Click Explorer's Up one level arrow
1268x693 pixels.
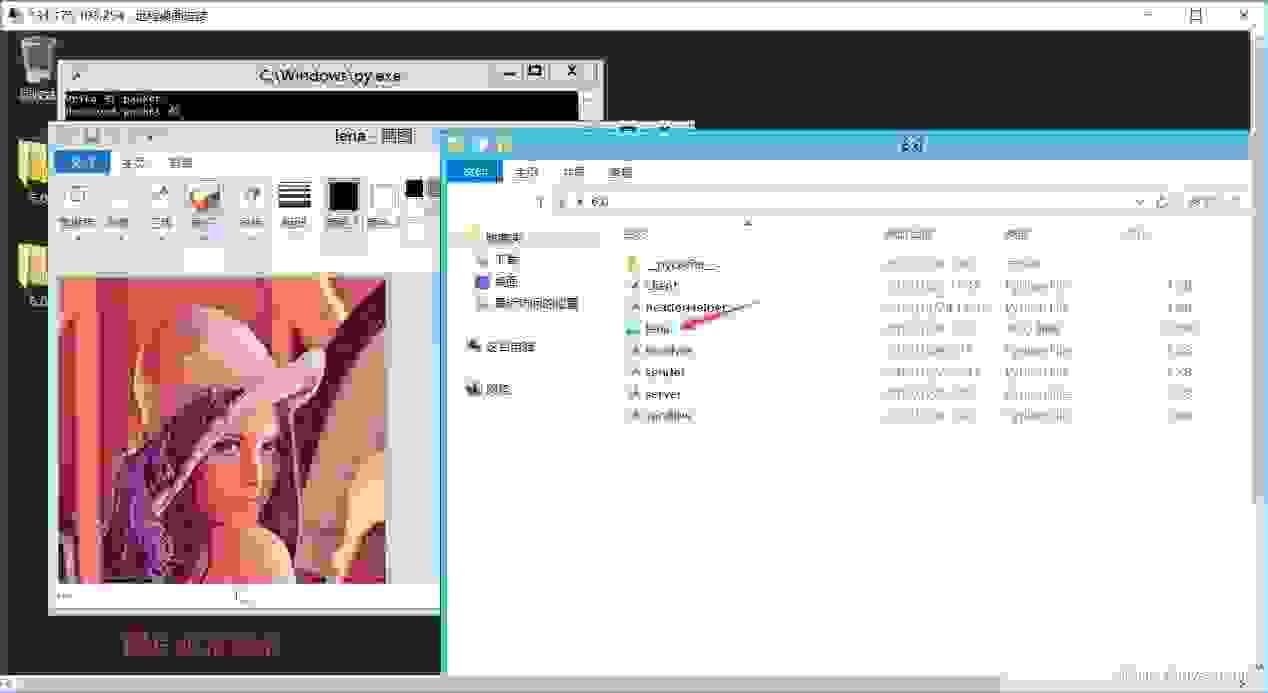(539, 202)
